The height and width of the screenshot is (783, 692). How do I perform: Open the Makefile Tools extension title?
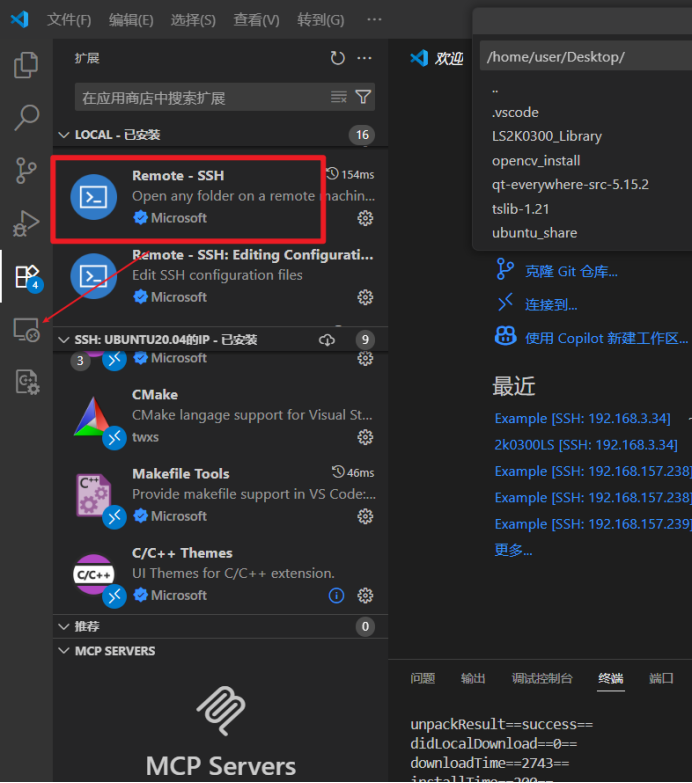pyautogui.click(x=181, y=474)
